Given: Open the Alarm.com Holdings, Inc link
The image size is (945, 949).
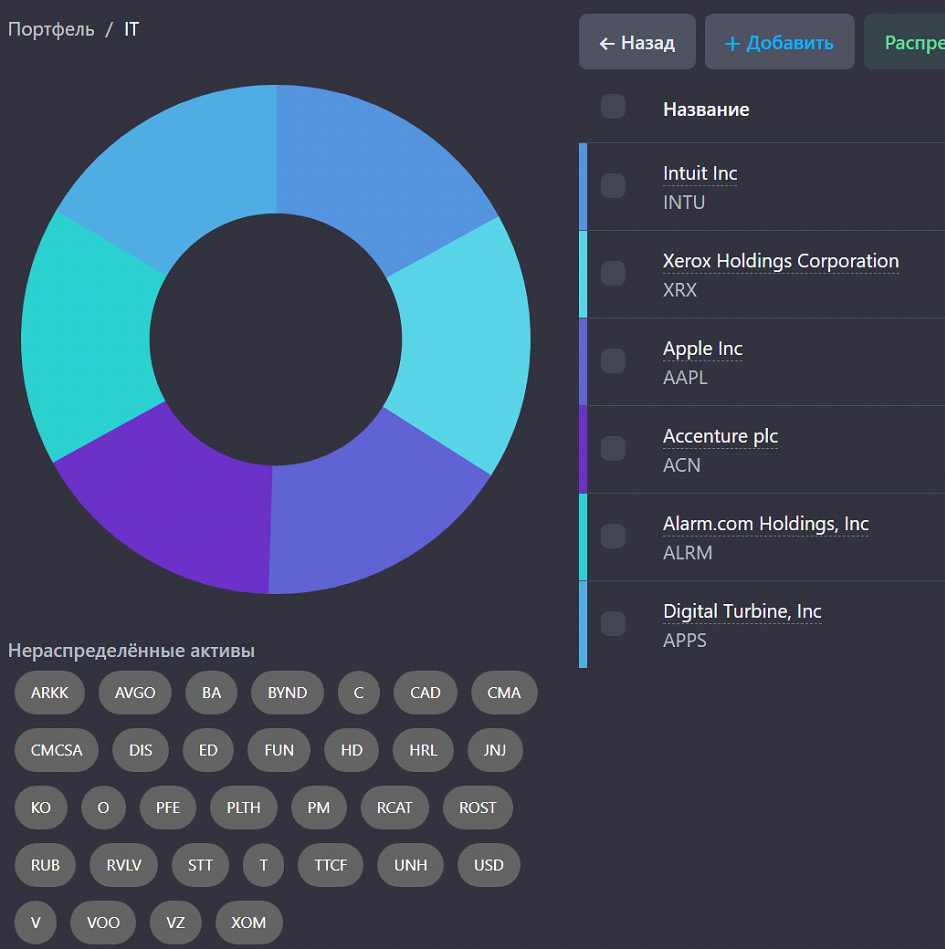Looking at the screenshot, I should [765, 524].
